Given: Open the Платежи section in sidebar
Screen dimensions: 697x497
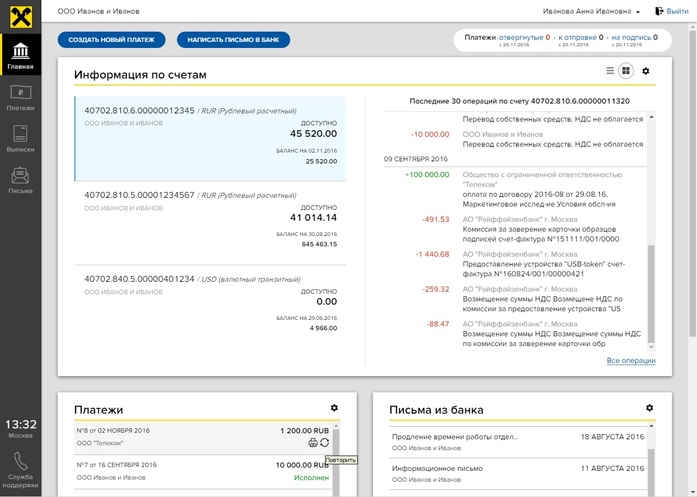Looking at the screenshot, I should tap(21, 99).
